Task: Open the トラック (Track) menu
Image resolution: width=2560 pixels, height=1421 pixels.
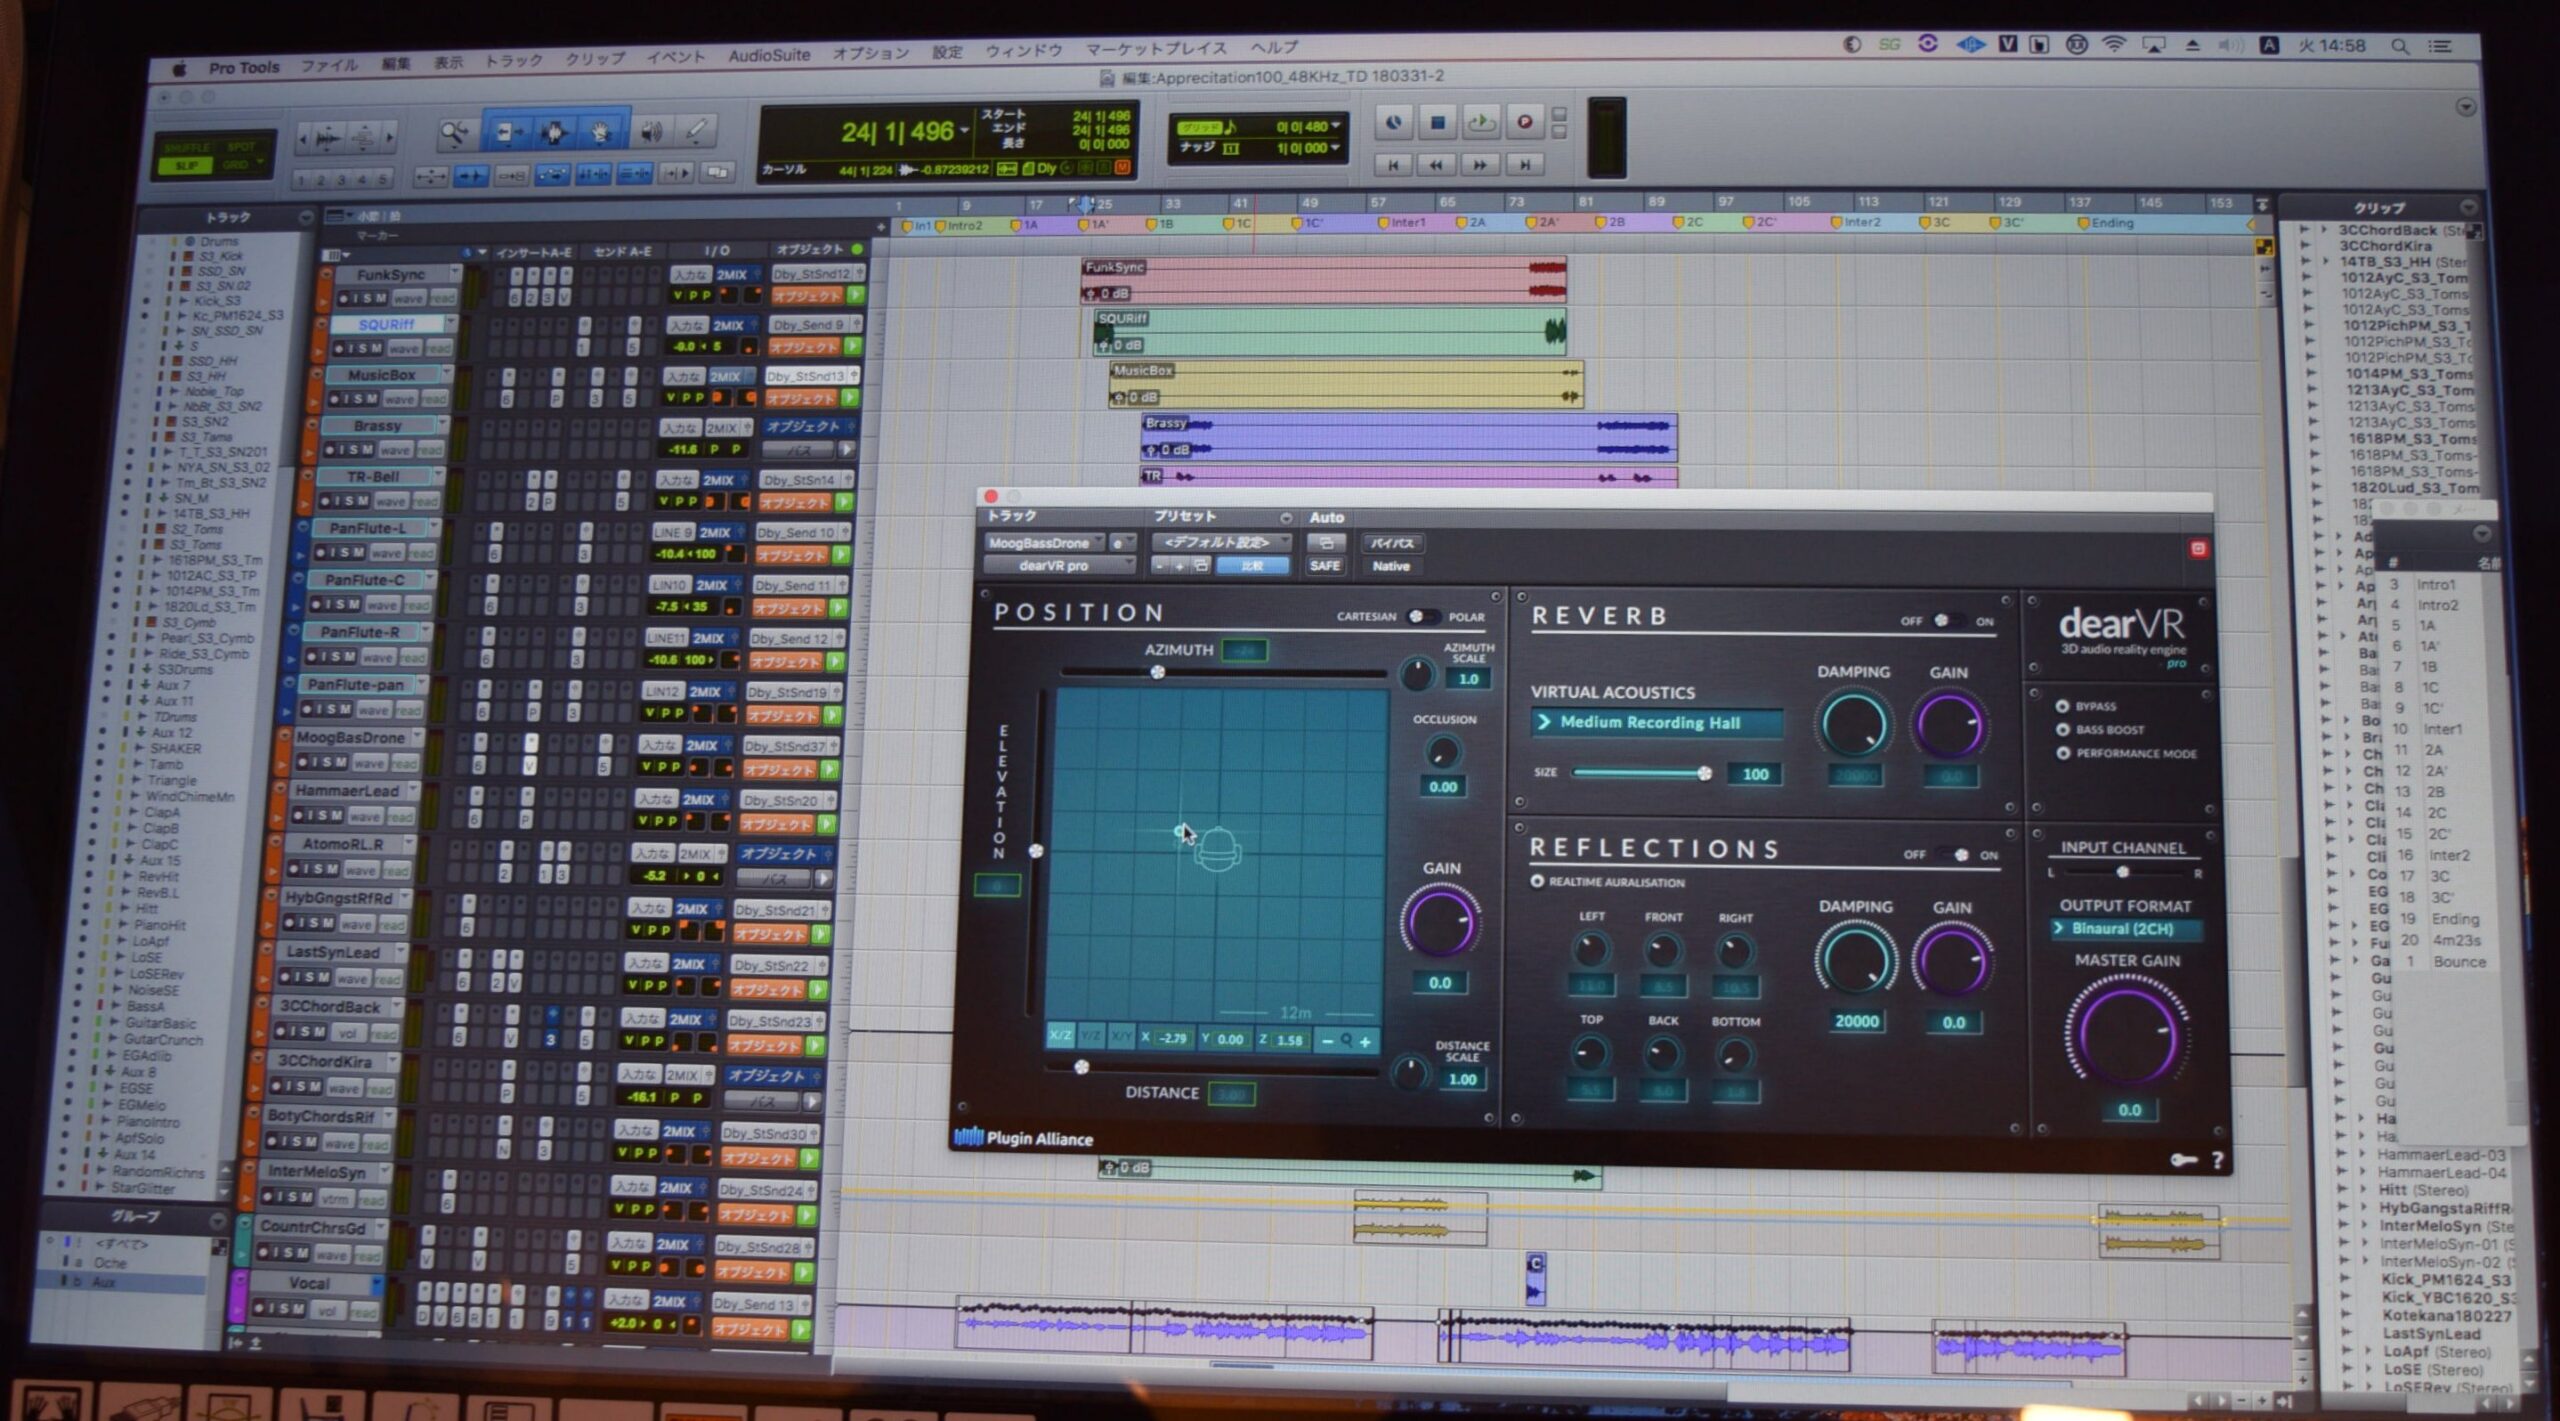Action: pyautogui.click(x=513, y=61)
